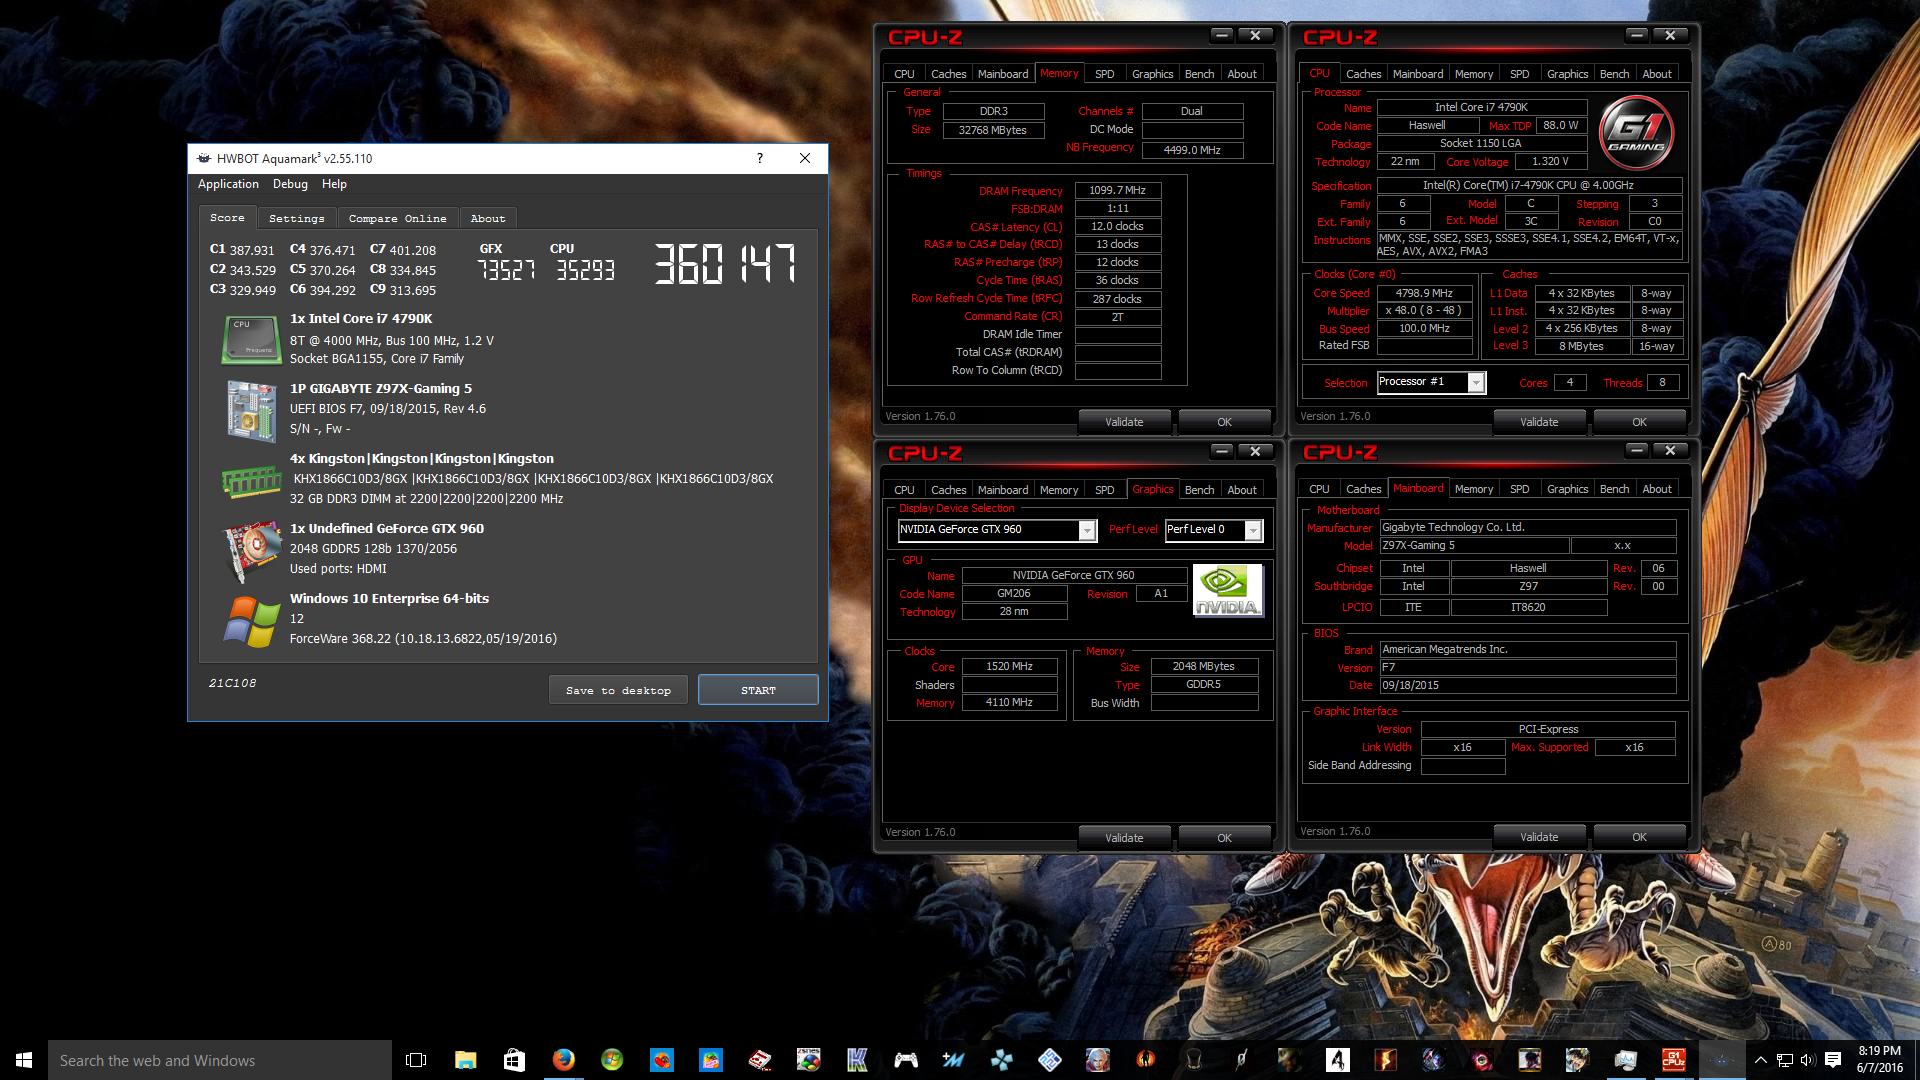The width and height of the screenshot is (1920, 1080).
Task: Click the GPU core clock 1520 MHz value
Action: coord(1009,666)
